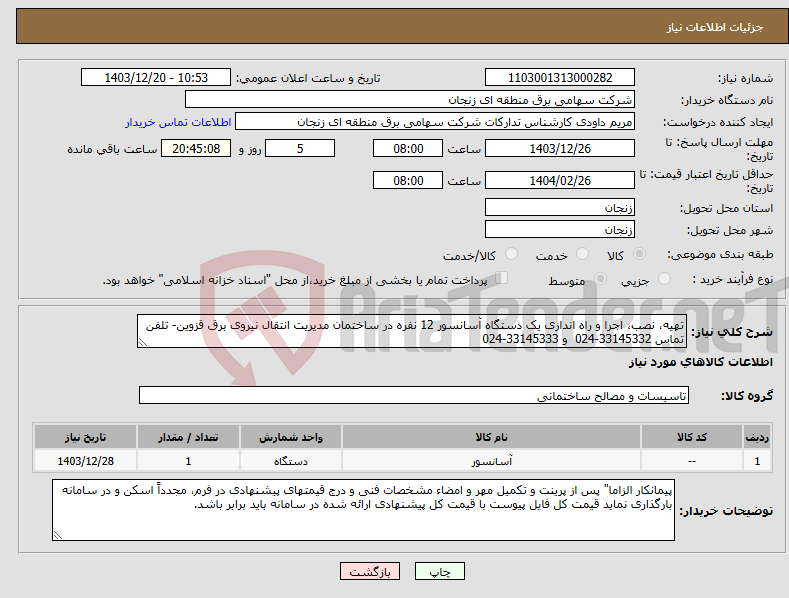Select the کالا/خدمت radio button
789x598 pixels.
[x=511, y=254]
